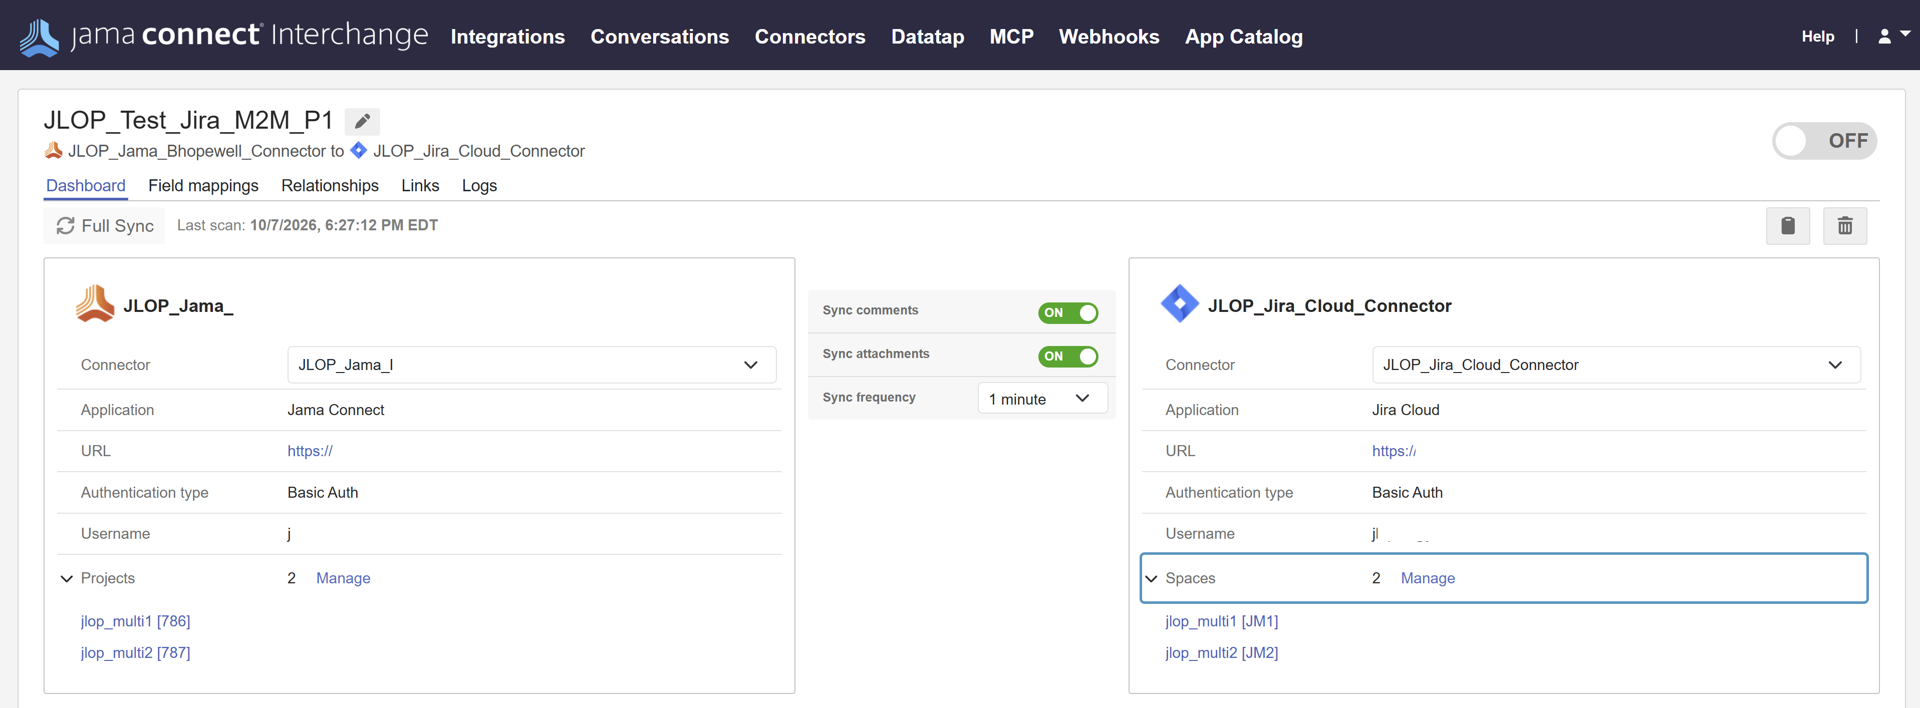Turn on the integration OFF switch
1920x708 pixels.
click(1824, 141)
